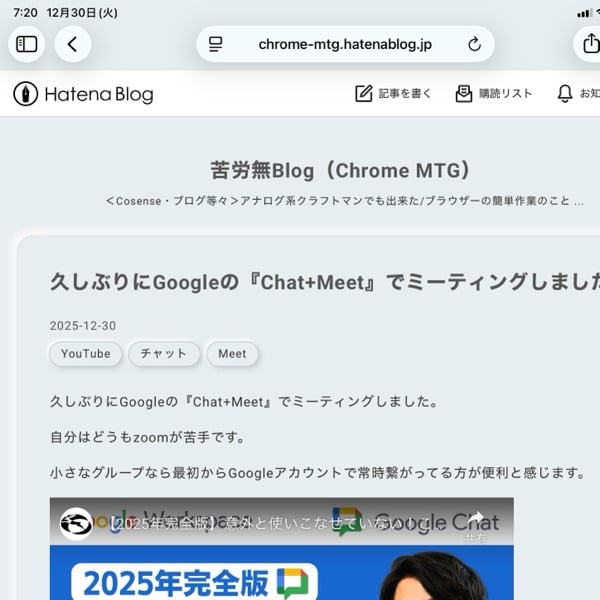Screen dimensions: 600x600
Task: Open blog title 苦労無Blog (Chrome MTG)
Action: click(340, 170)
